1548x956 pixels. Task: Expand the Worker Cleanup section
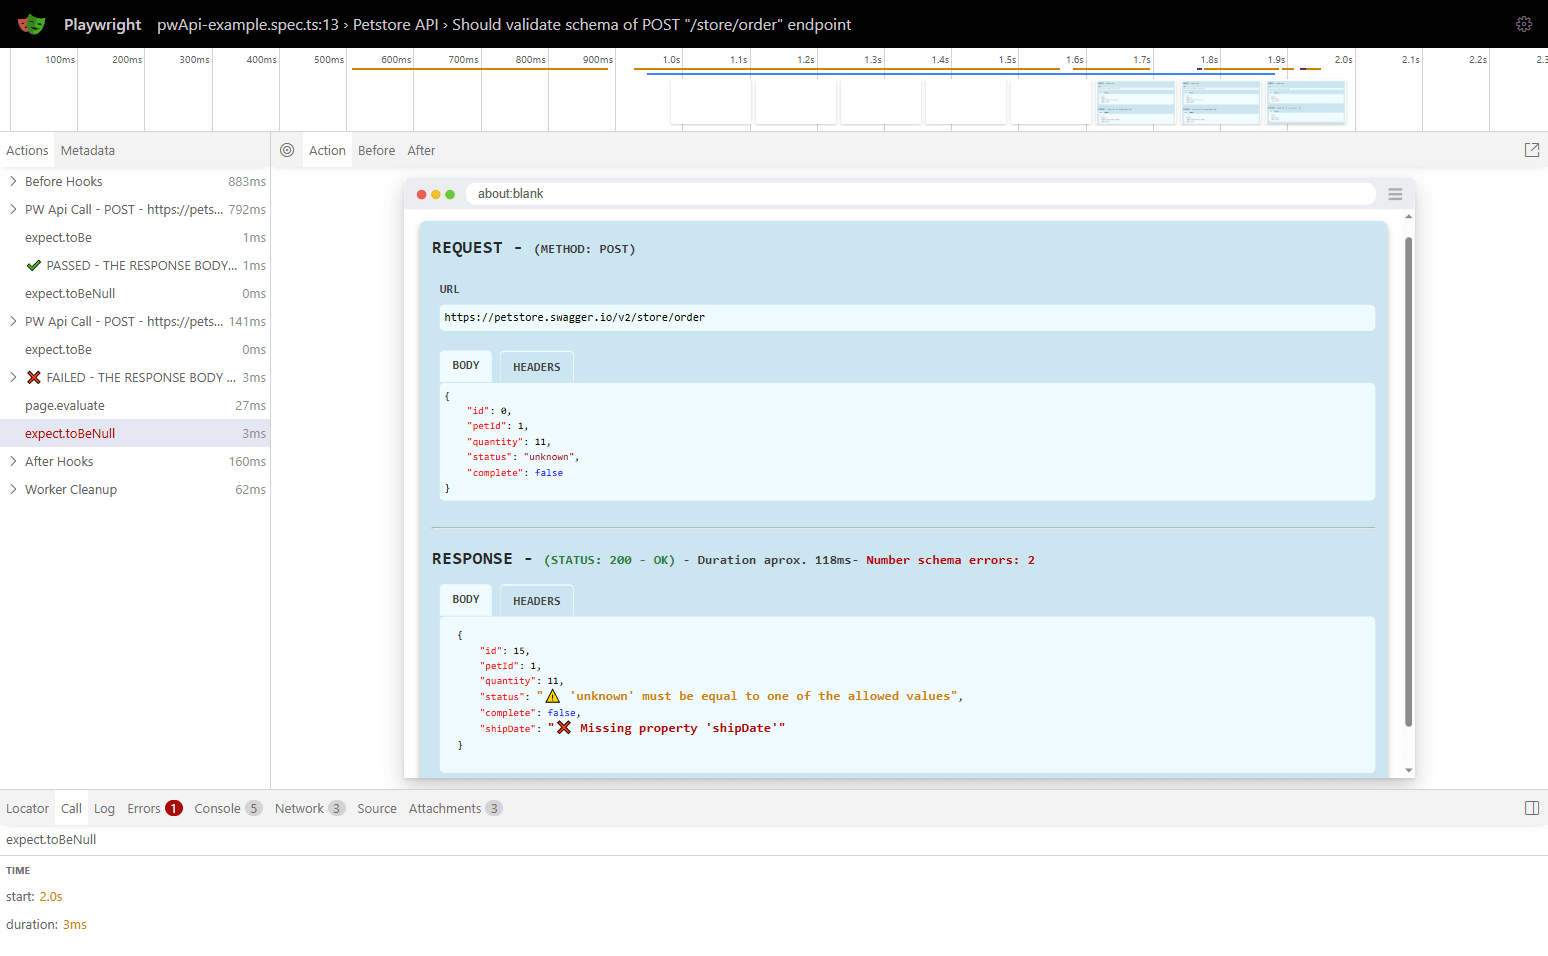12,489
